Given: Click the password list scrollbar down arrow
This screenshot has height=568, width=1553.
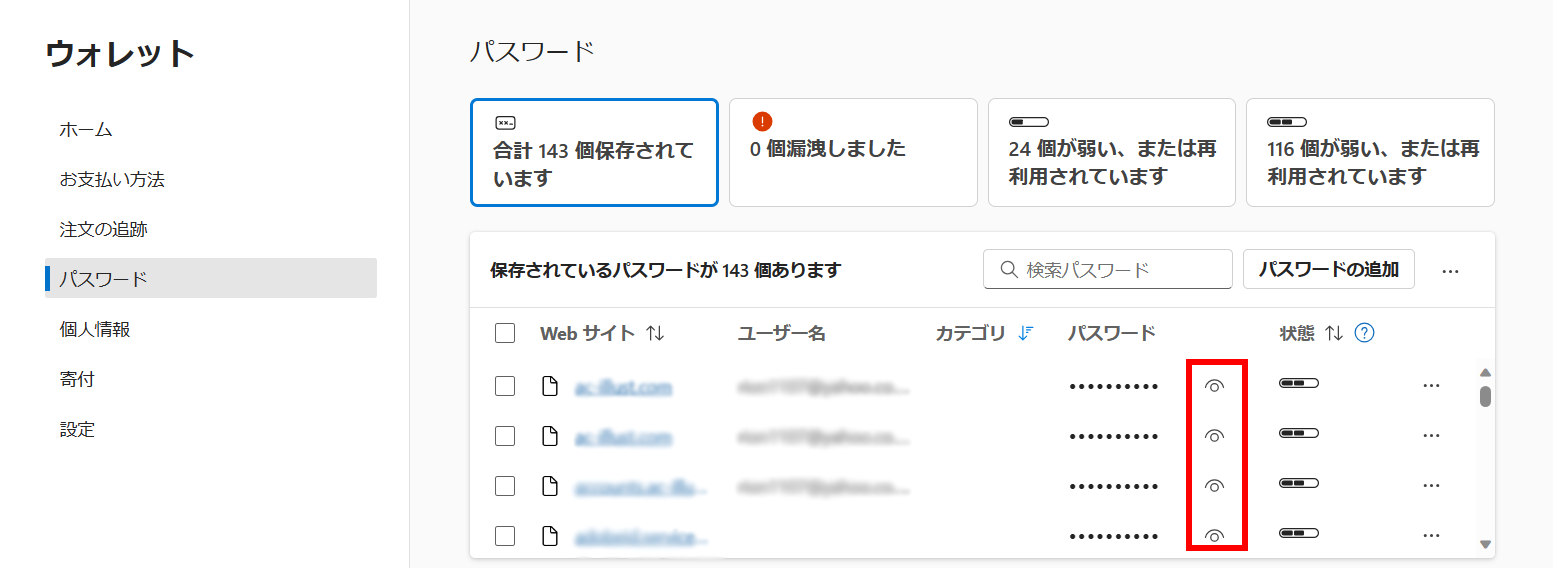Looking at the screenshot, I should [x=1485, y=545].
